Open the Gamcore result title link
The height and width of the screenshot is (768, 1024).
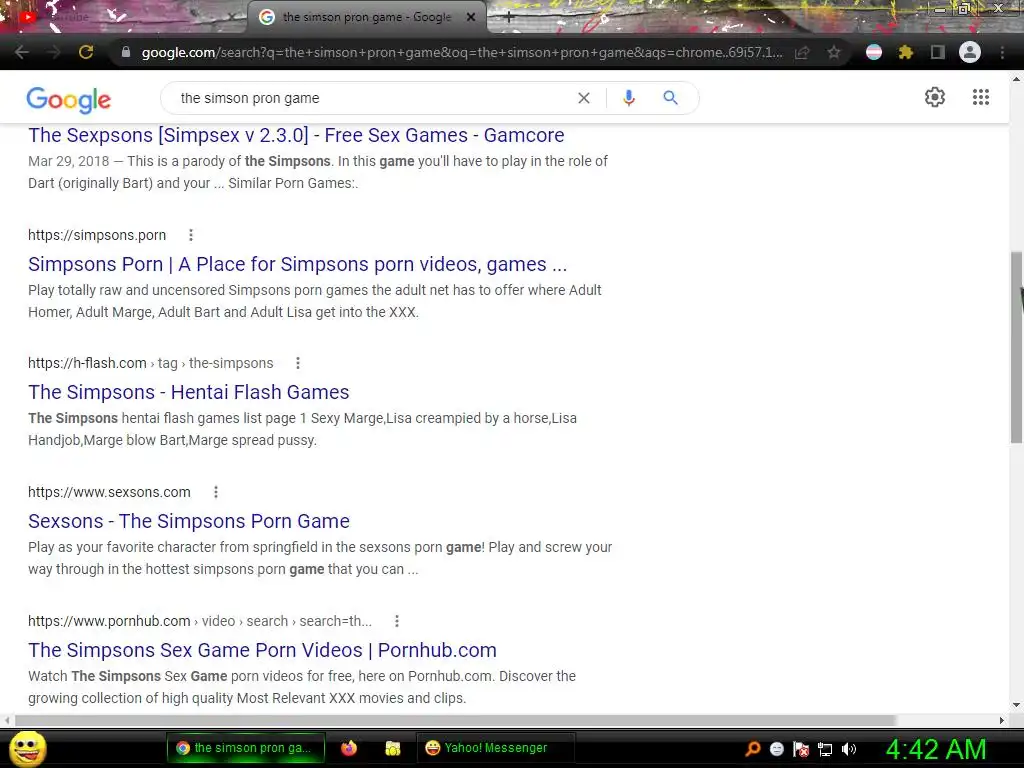296,135
